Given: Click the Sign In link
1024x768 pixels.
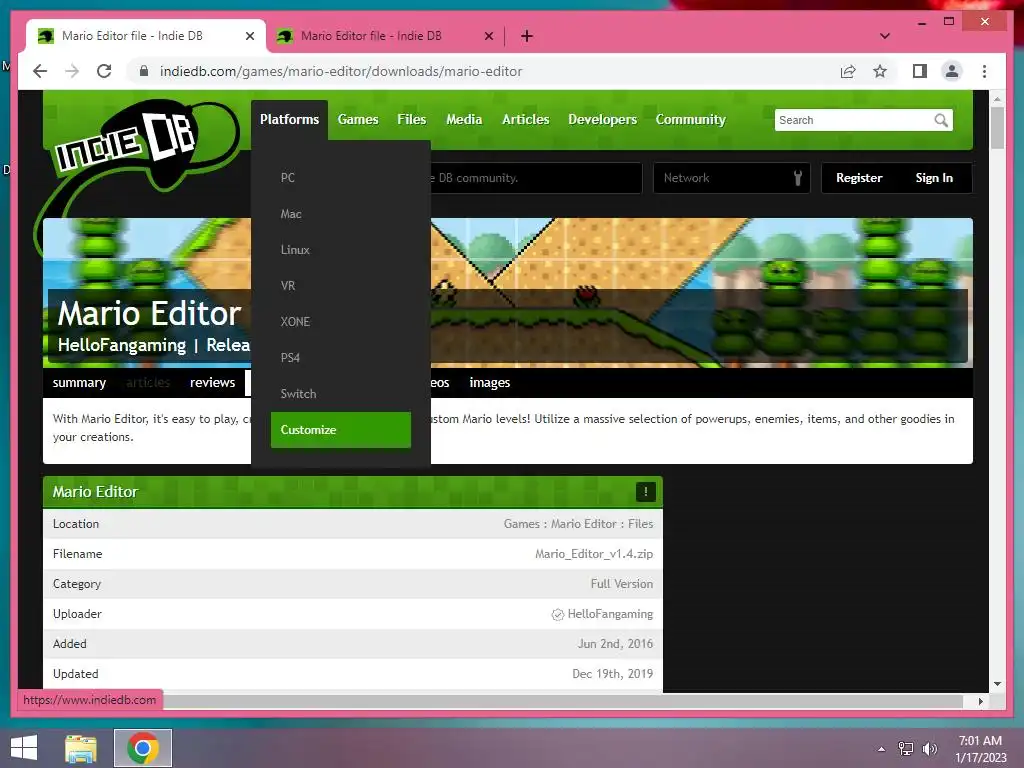Looking at the screenshot, I should tap(934, 178).
